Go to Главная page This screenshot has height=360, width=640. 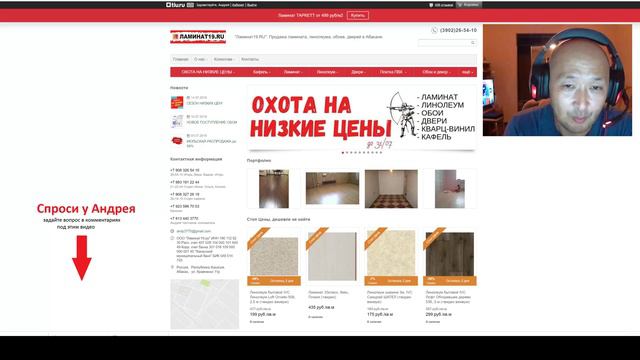tap(180, 59)
